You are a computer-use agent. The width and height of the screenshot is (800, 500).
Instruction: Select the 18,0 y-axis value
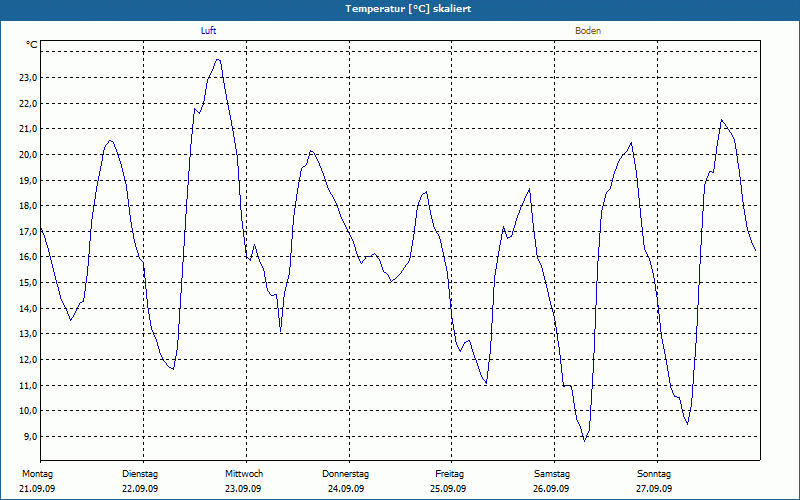point(28,206)
